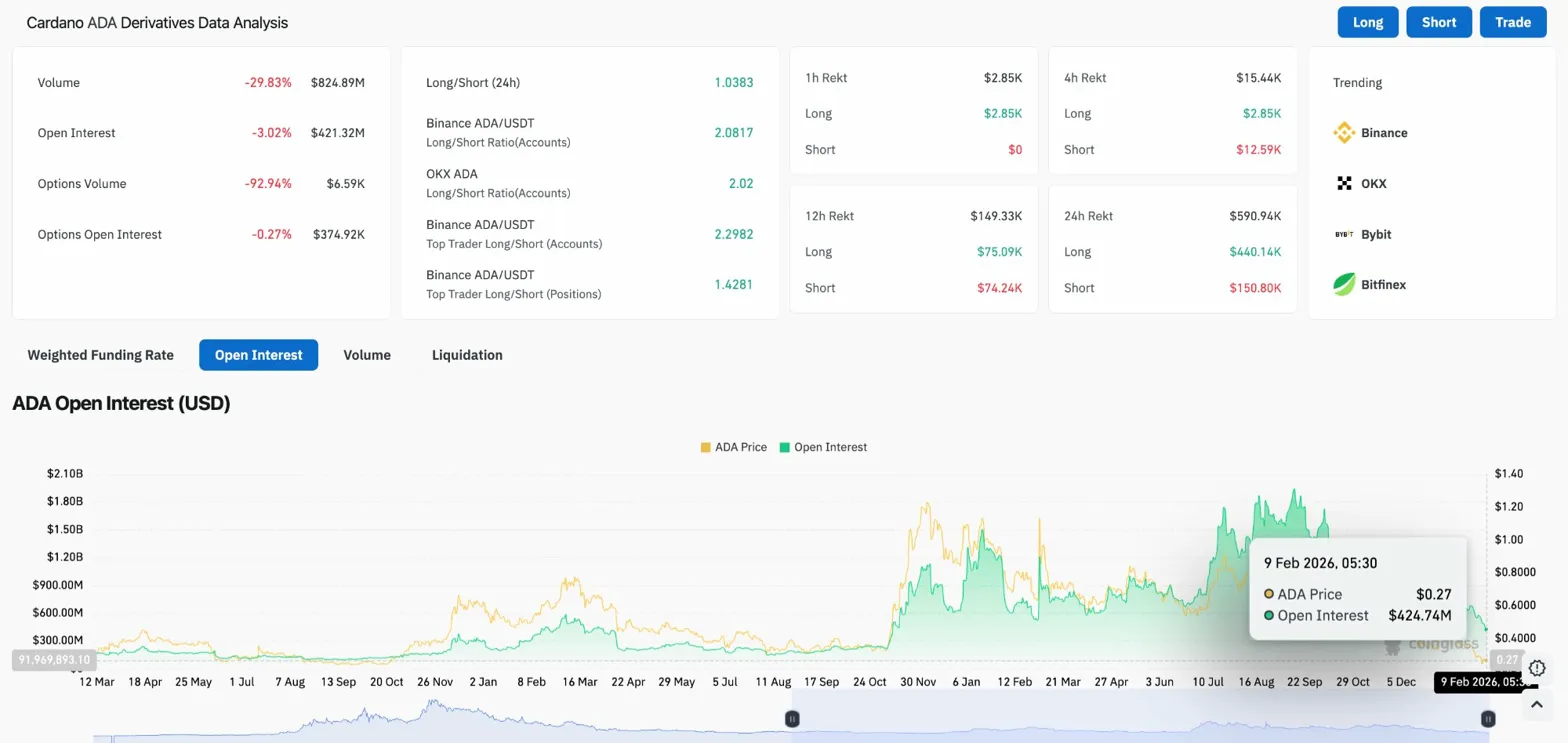This screenshot has width=1568, height=743.
Task: Click the right range slider handle
Action: [x=1488, y=718]
